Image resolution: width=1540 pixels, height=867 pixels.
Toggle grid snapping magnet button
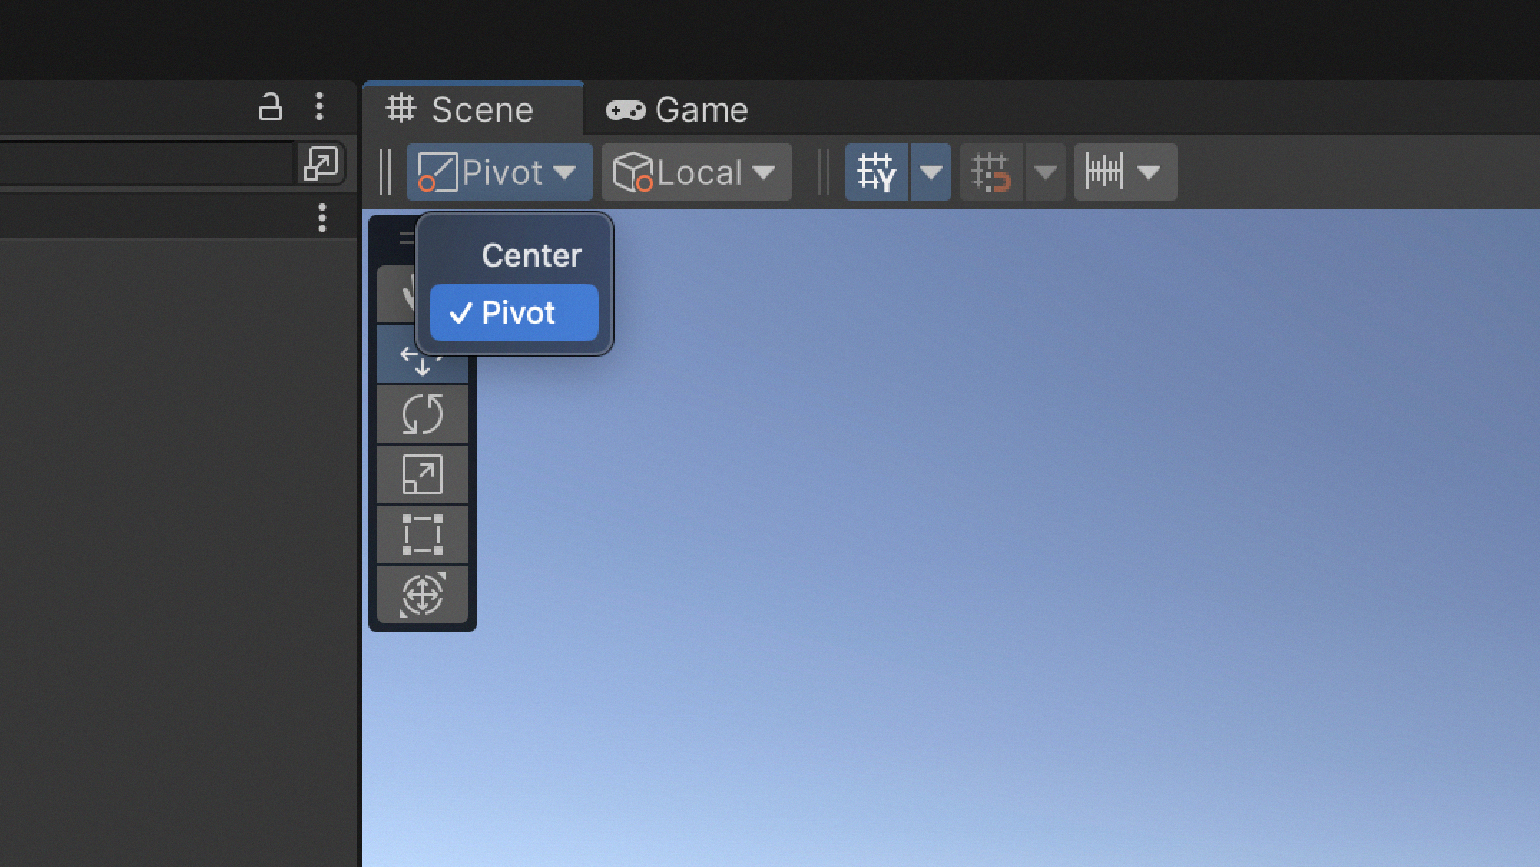991,172
